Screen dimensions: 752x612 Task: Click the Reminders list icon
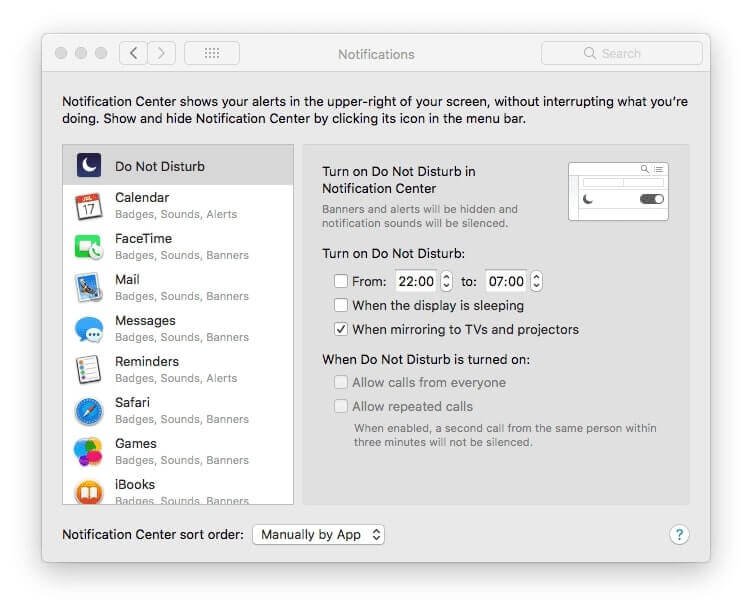[89, 370]
